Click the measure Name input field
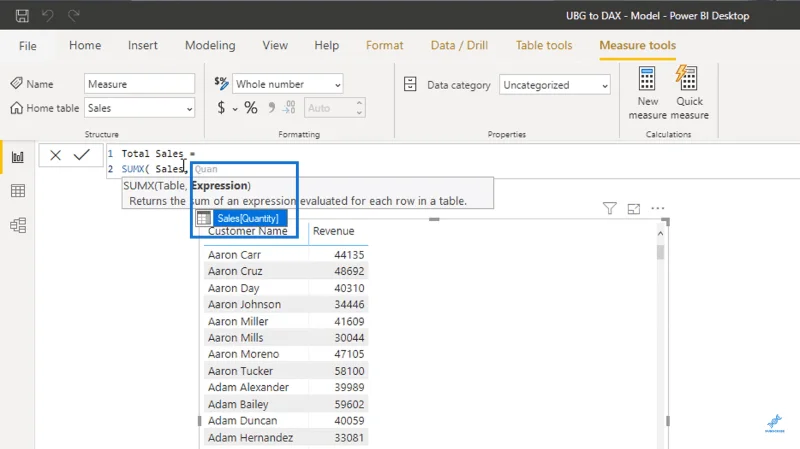 tap(139, 84)
